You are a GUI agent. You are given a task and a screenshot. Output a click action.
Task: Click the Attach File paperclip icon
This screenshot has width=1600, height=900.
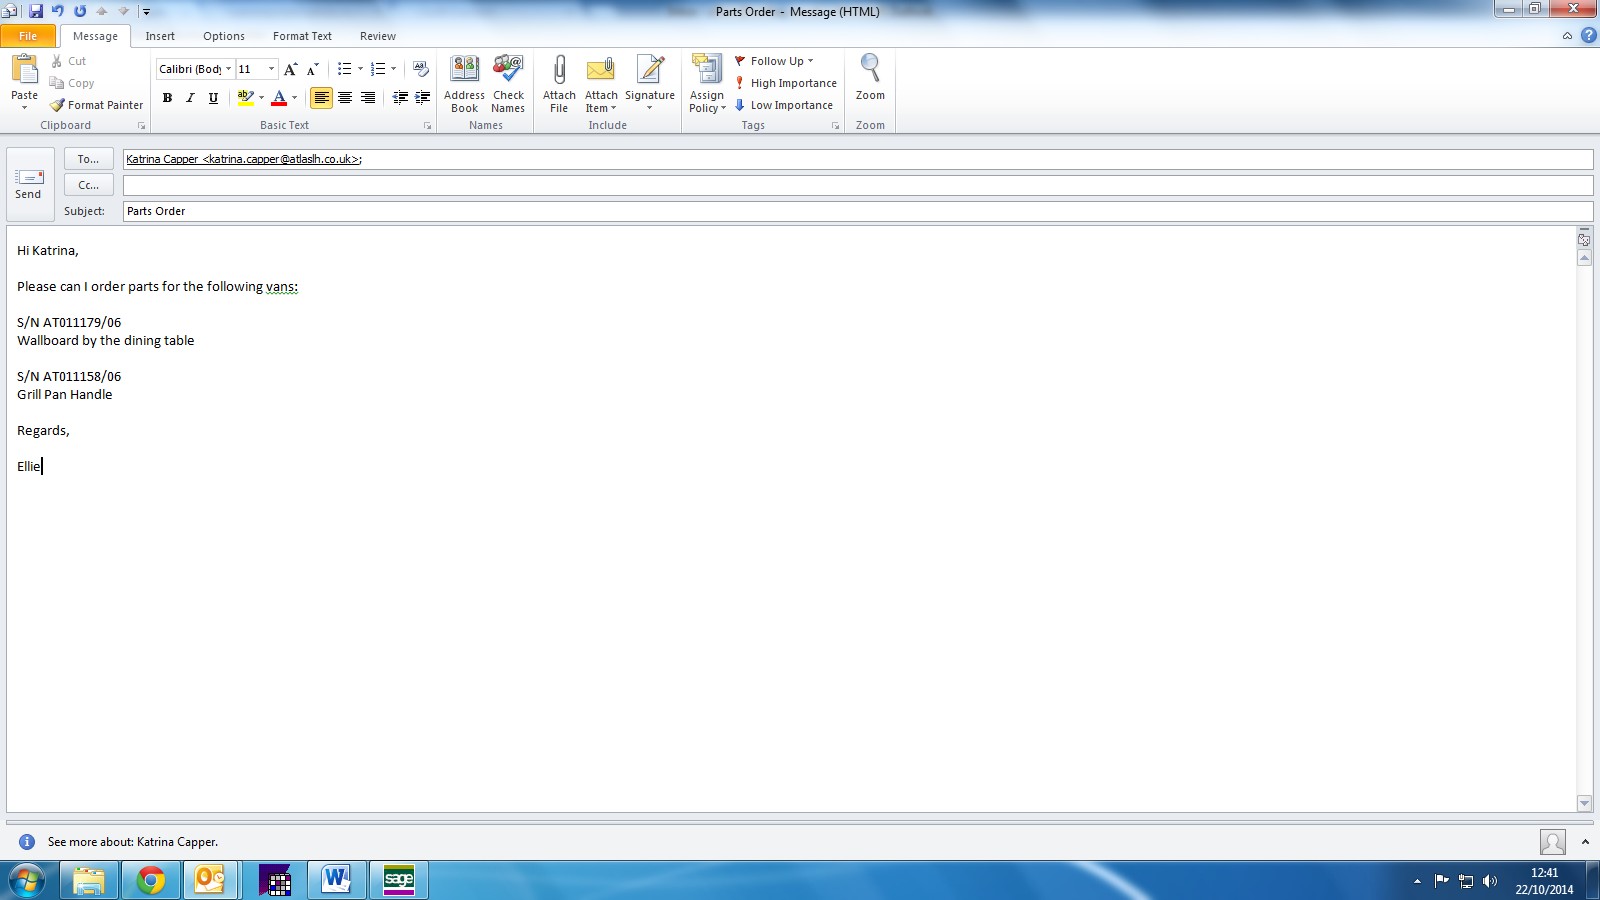559,70
